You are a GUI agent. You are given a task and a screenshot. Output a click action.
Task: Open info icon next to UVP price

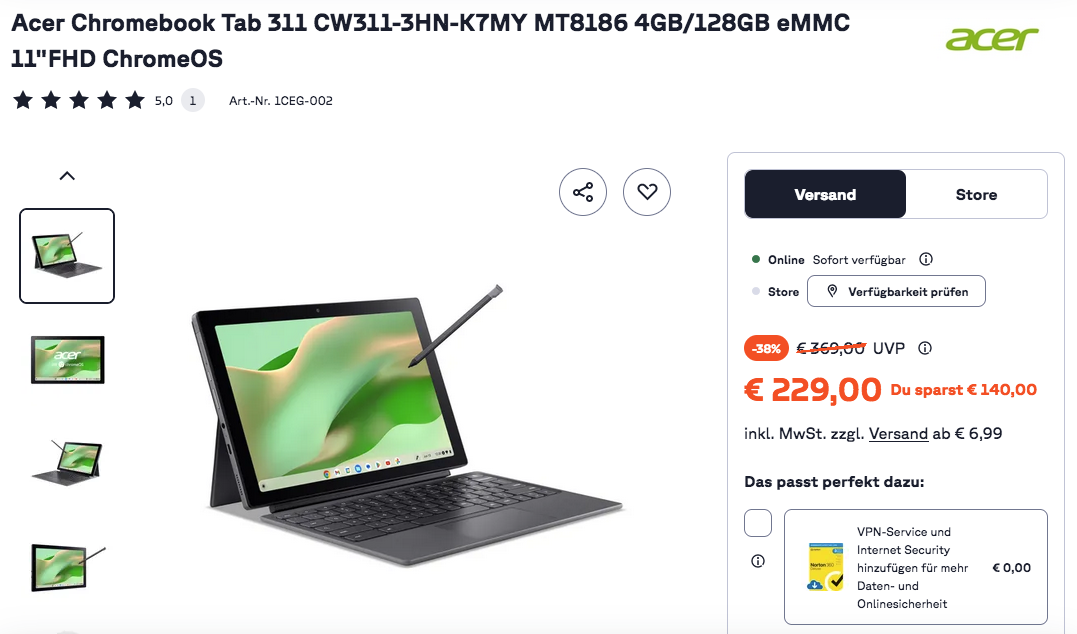(925, 348)
